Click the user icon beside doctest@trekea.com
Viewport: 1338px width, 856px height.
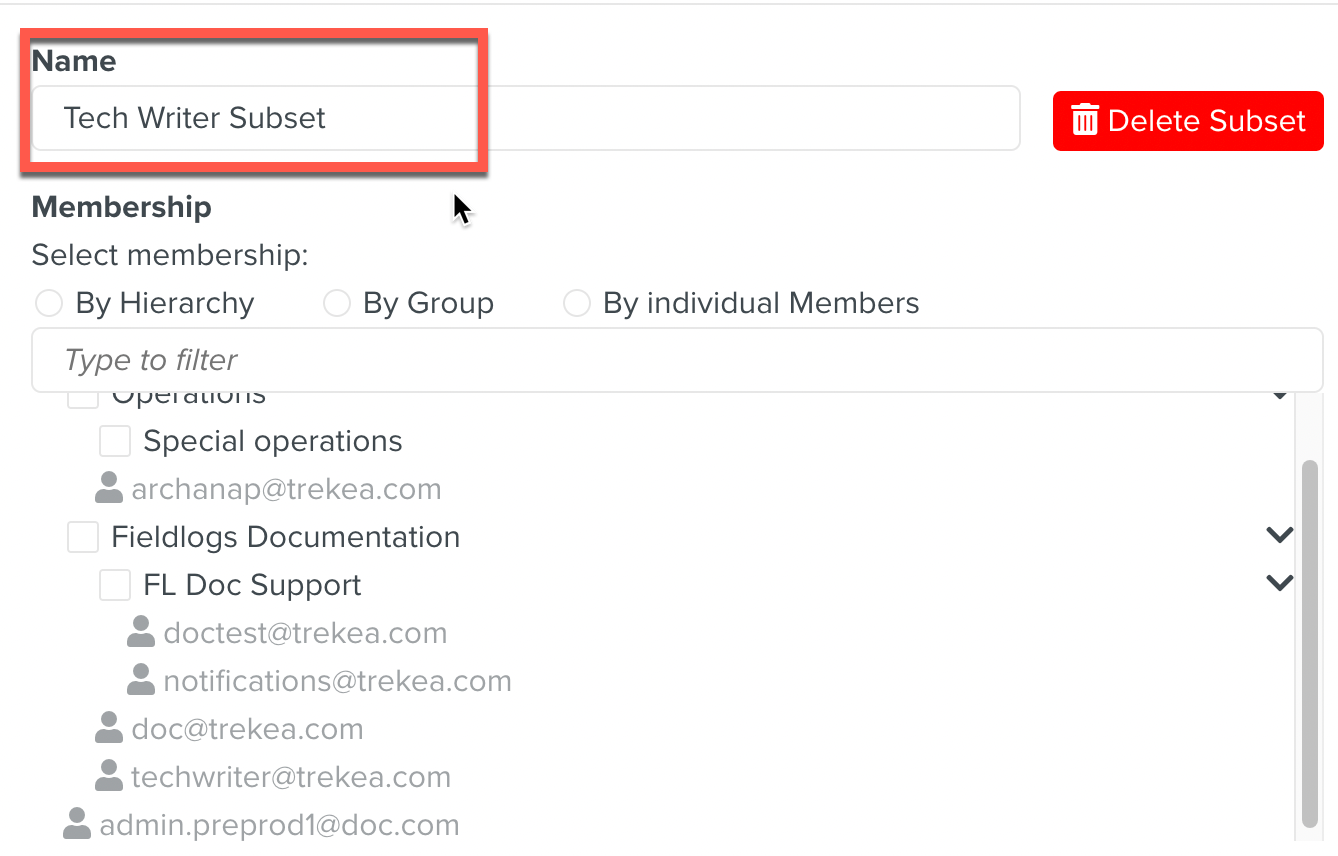pyautogui.click(x=141, y=632)
